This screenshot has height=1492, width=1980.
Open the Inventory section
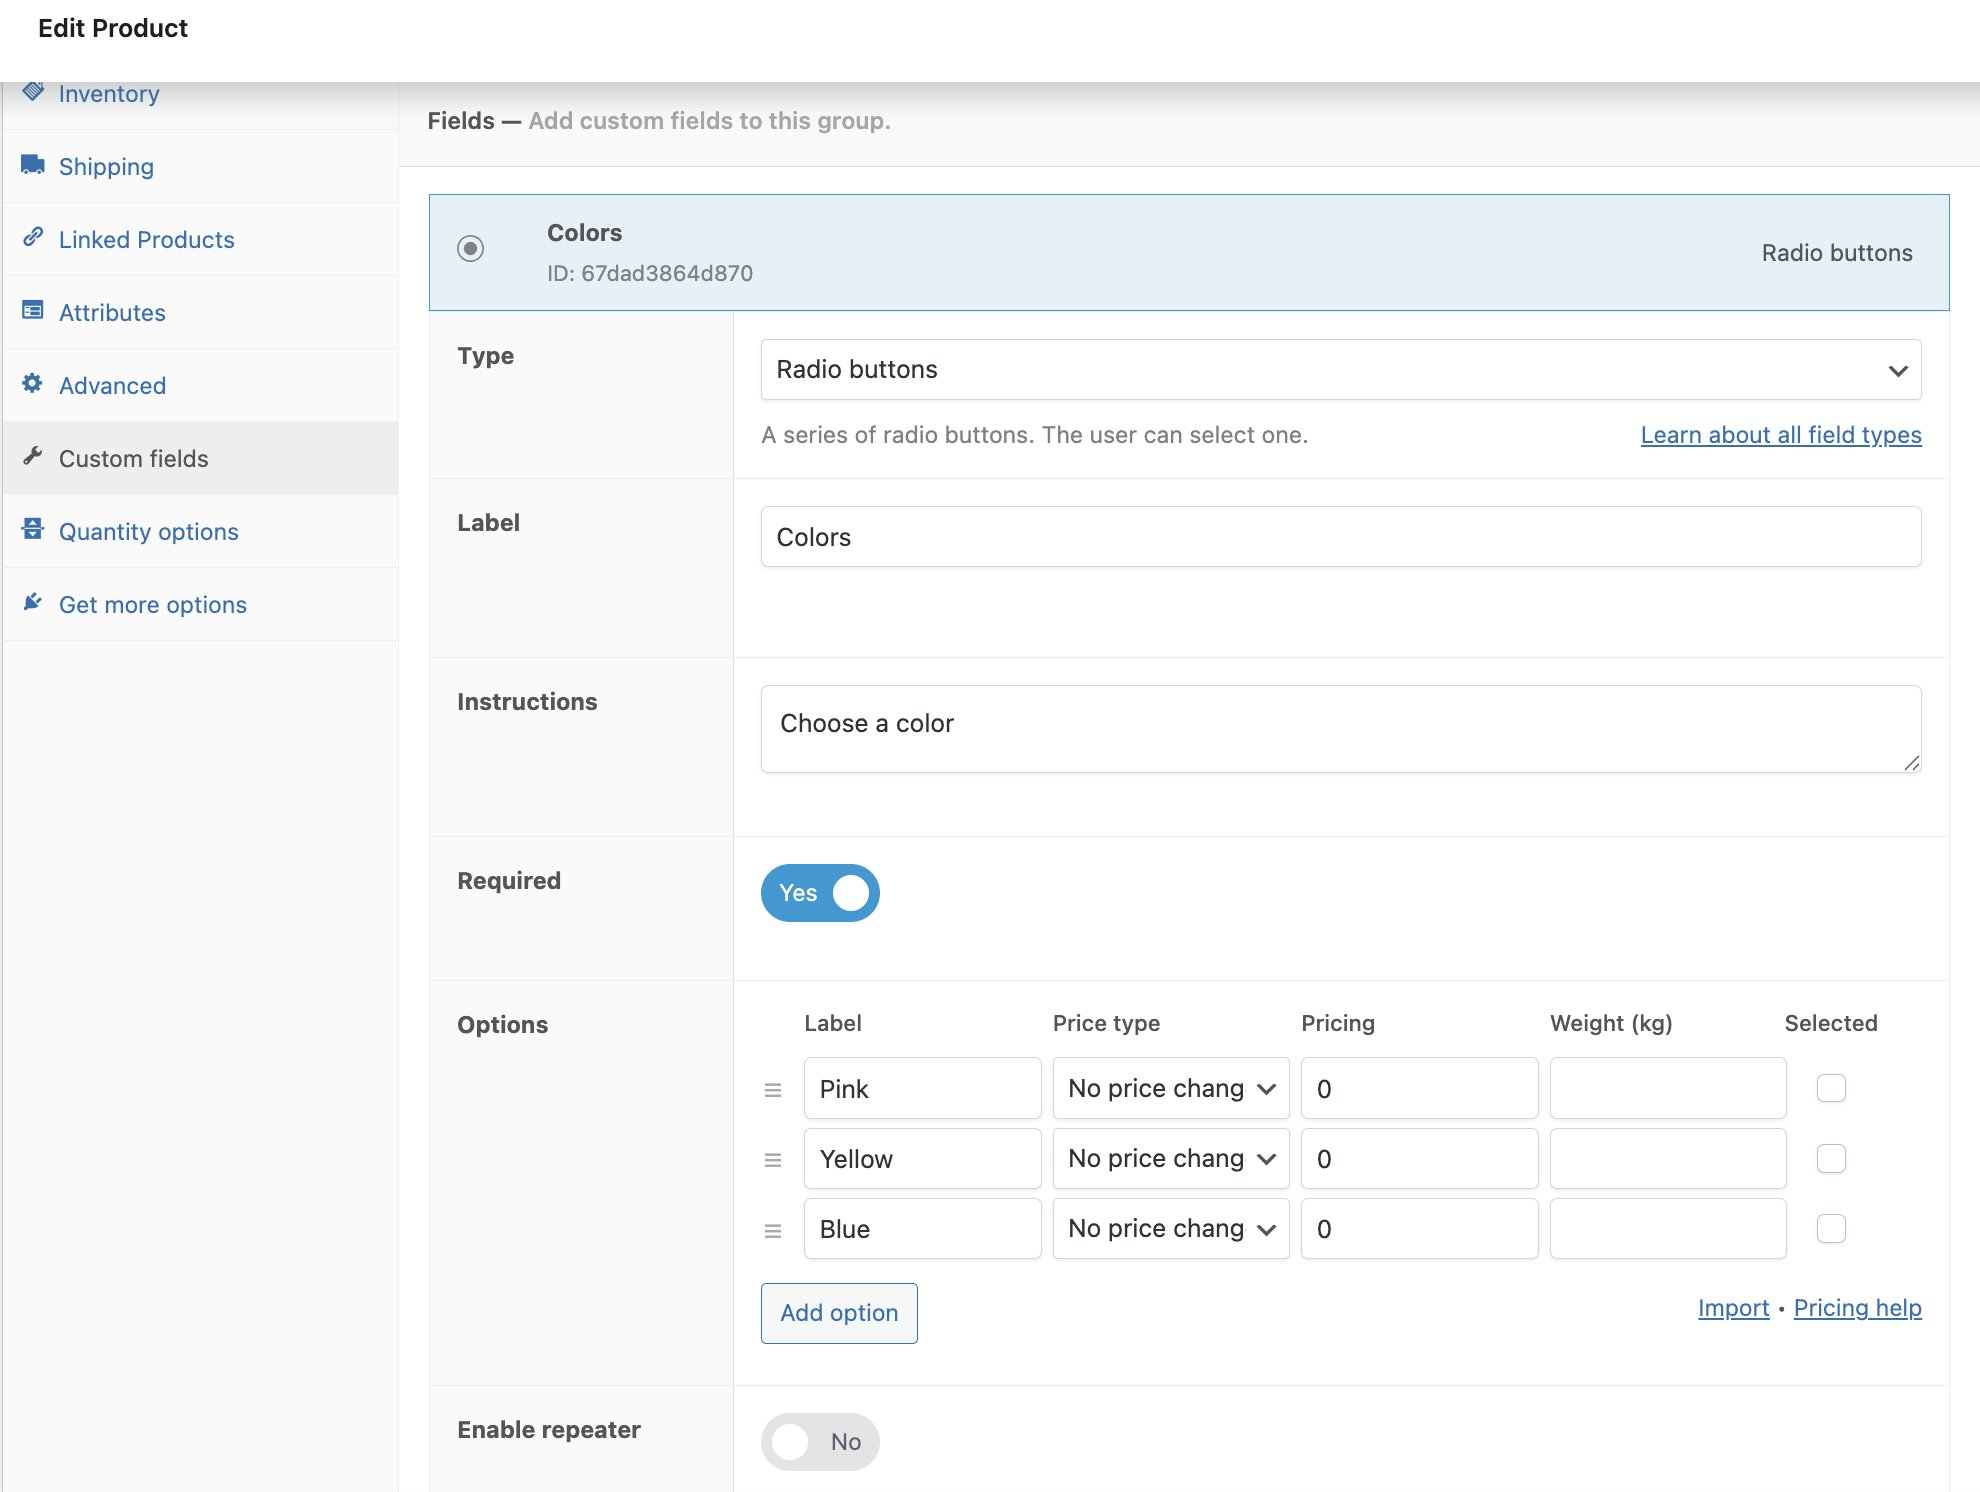click(x=108, y=93)
